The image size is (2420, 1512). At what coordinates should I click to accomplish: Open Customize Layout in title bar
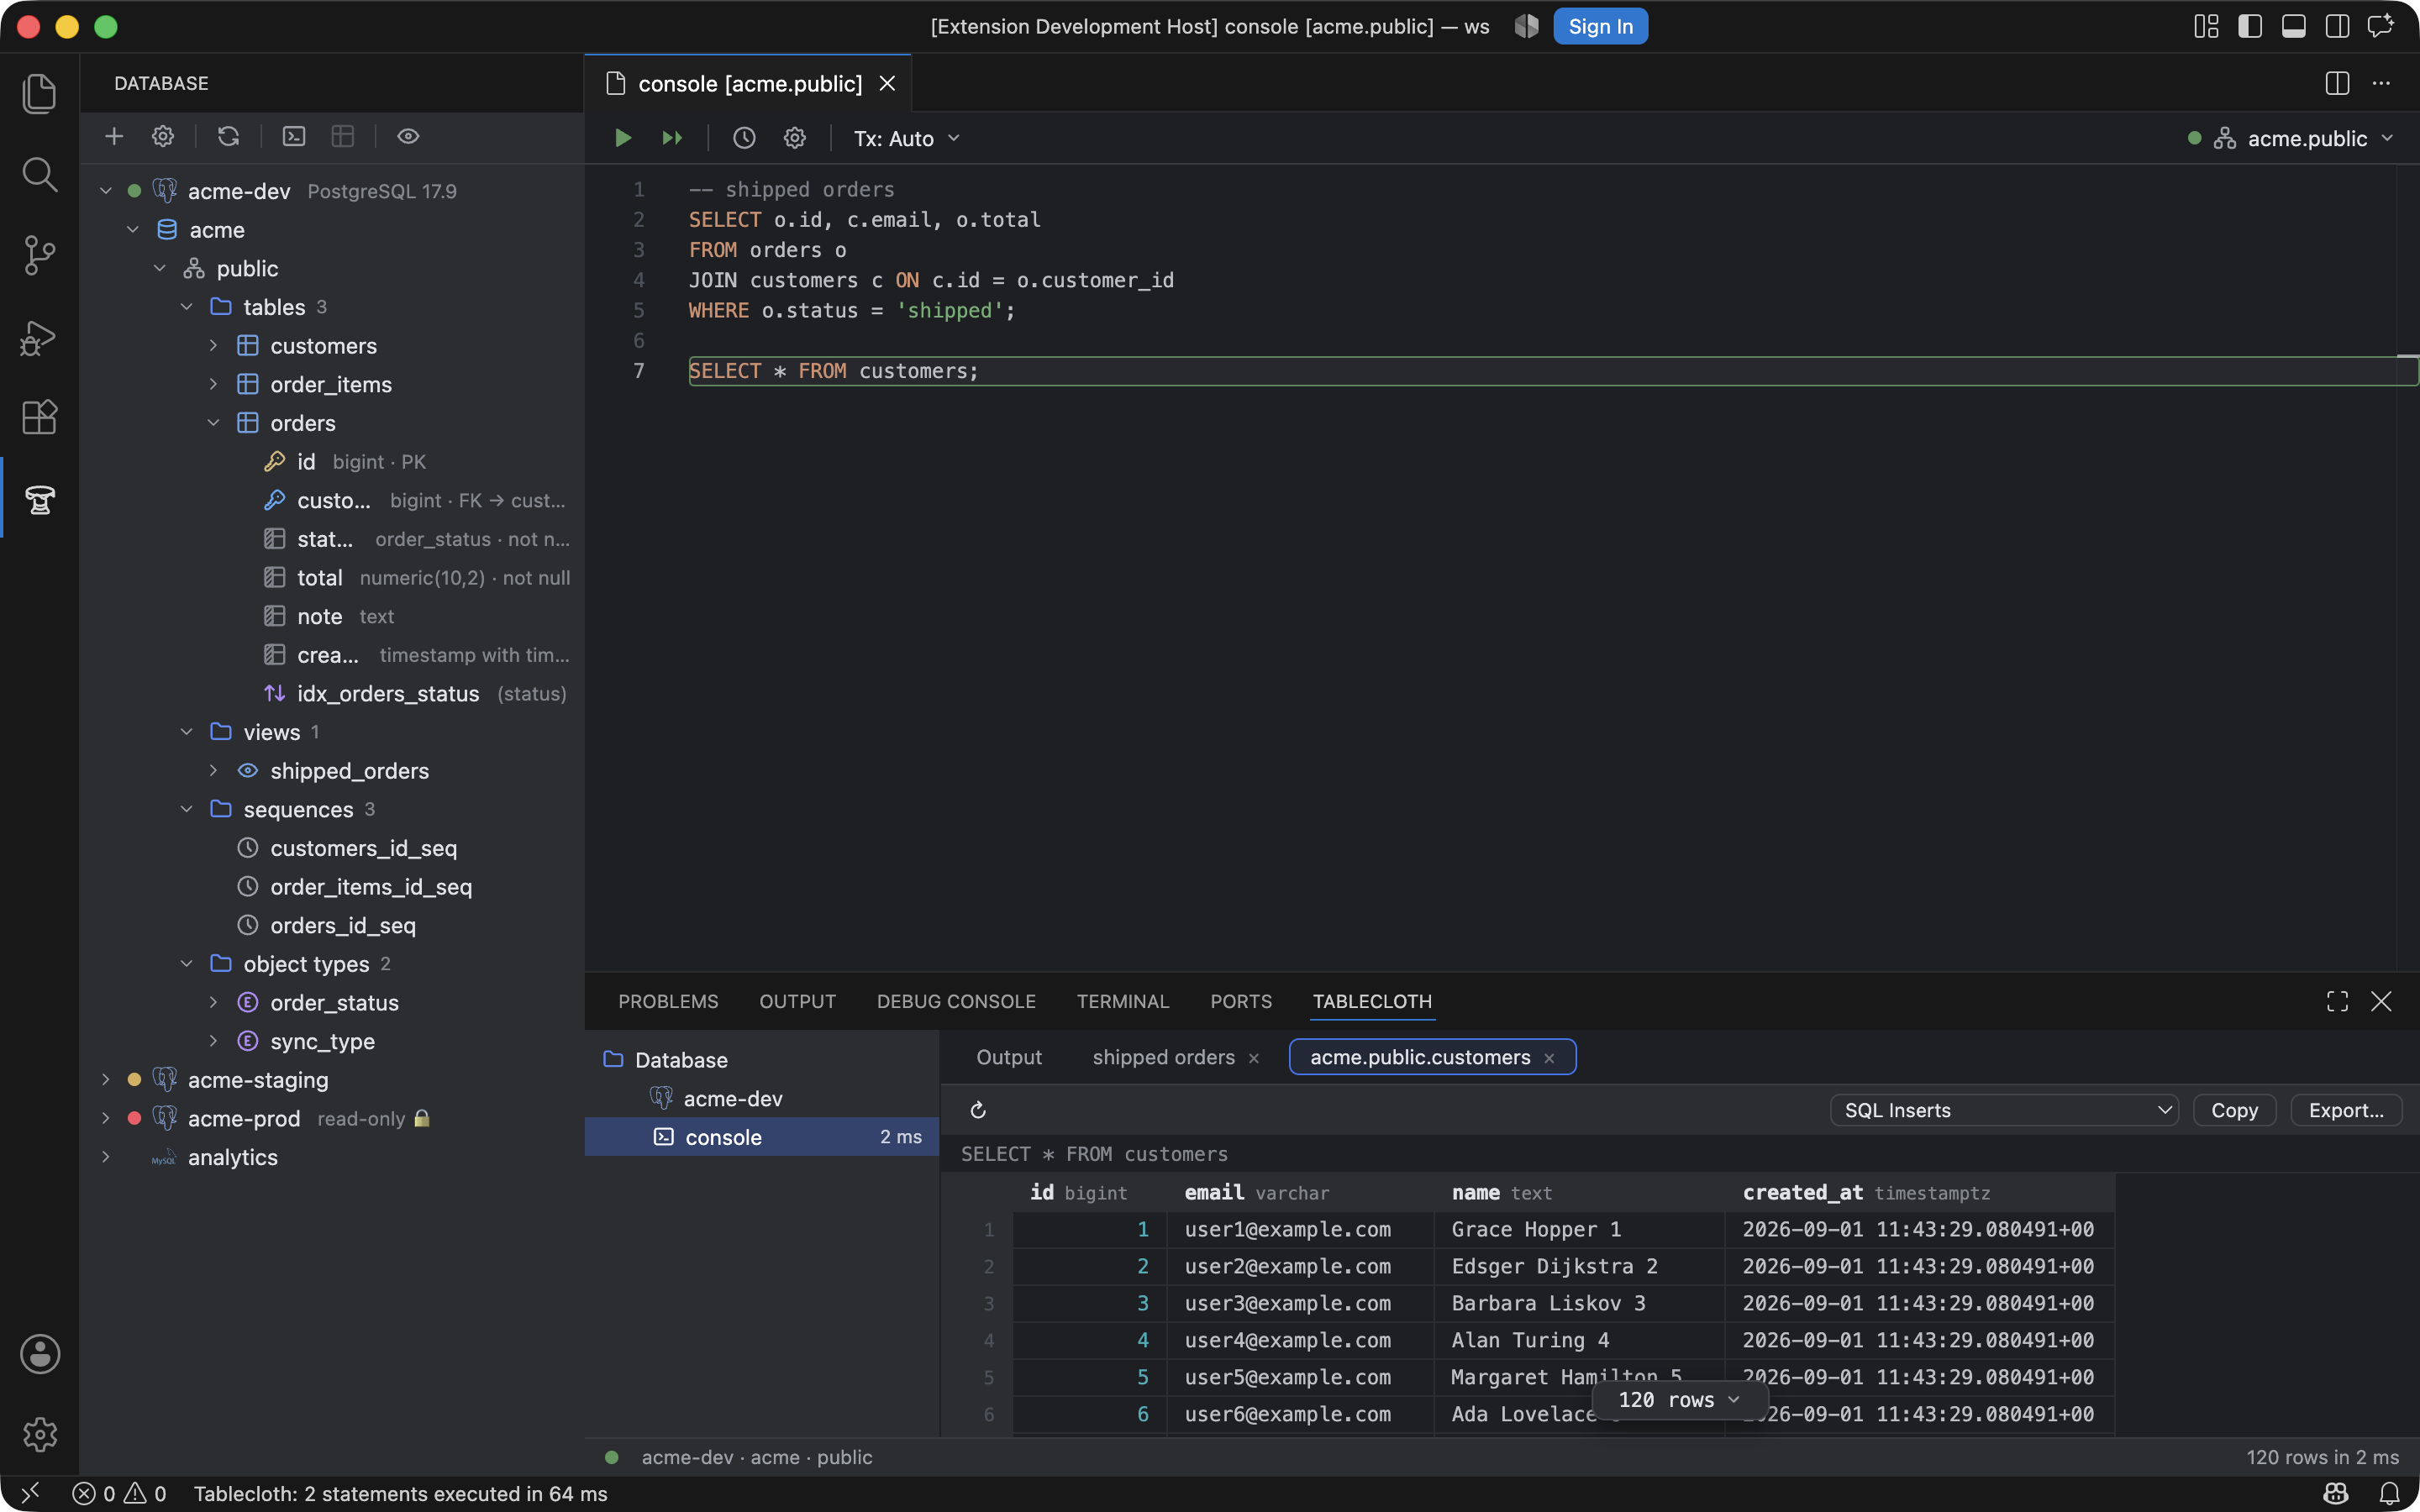tap(2206, 26)
